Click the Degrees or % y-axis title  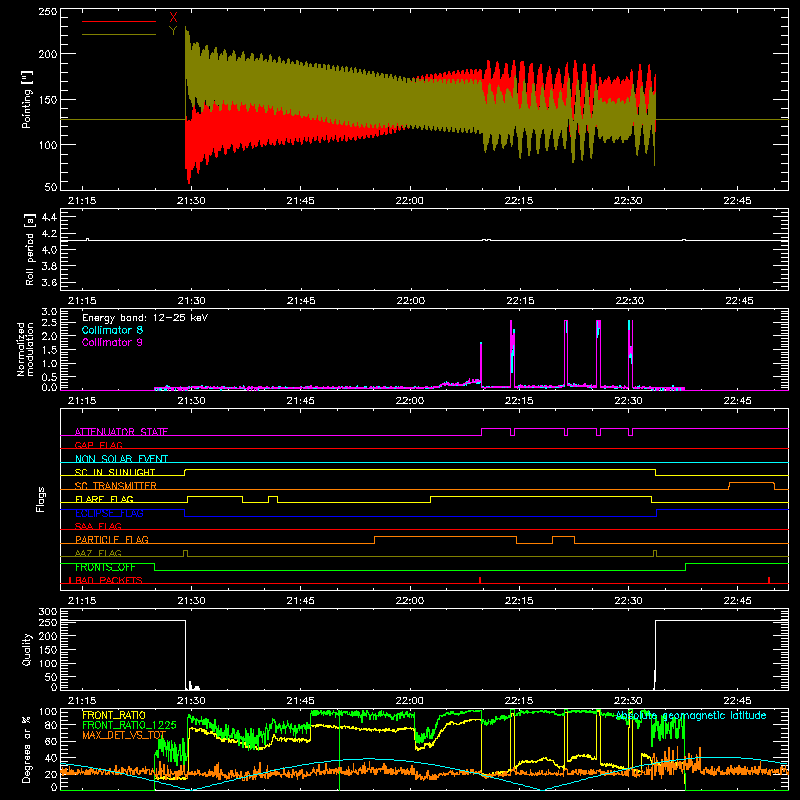pos(27,749)
